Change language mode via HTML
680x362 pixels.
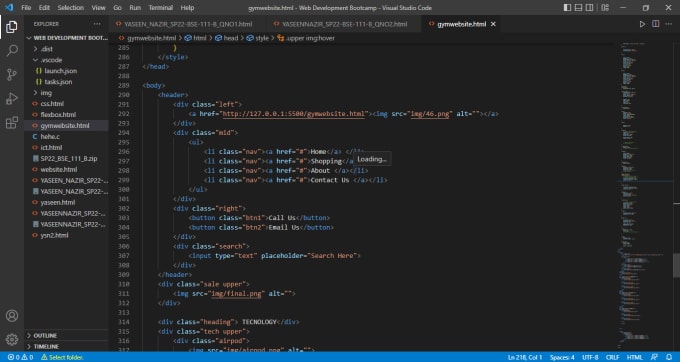pos(634,357)
